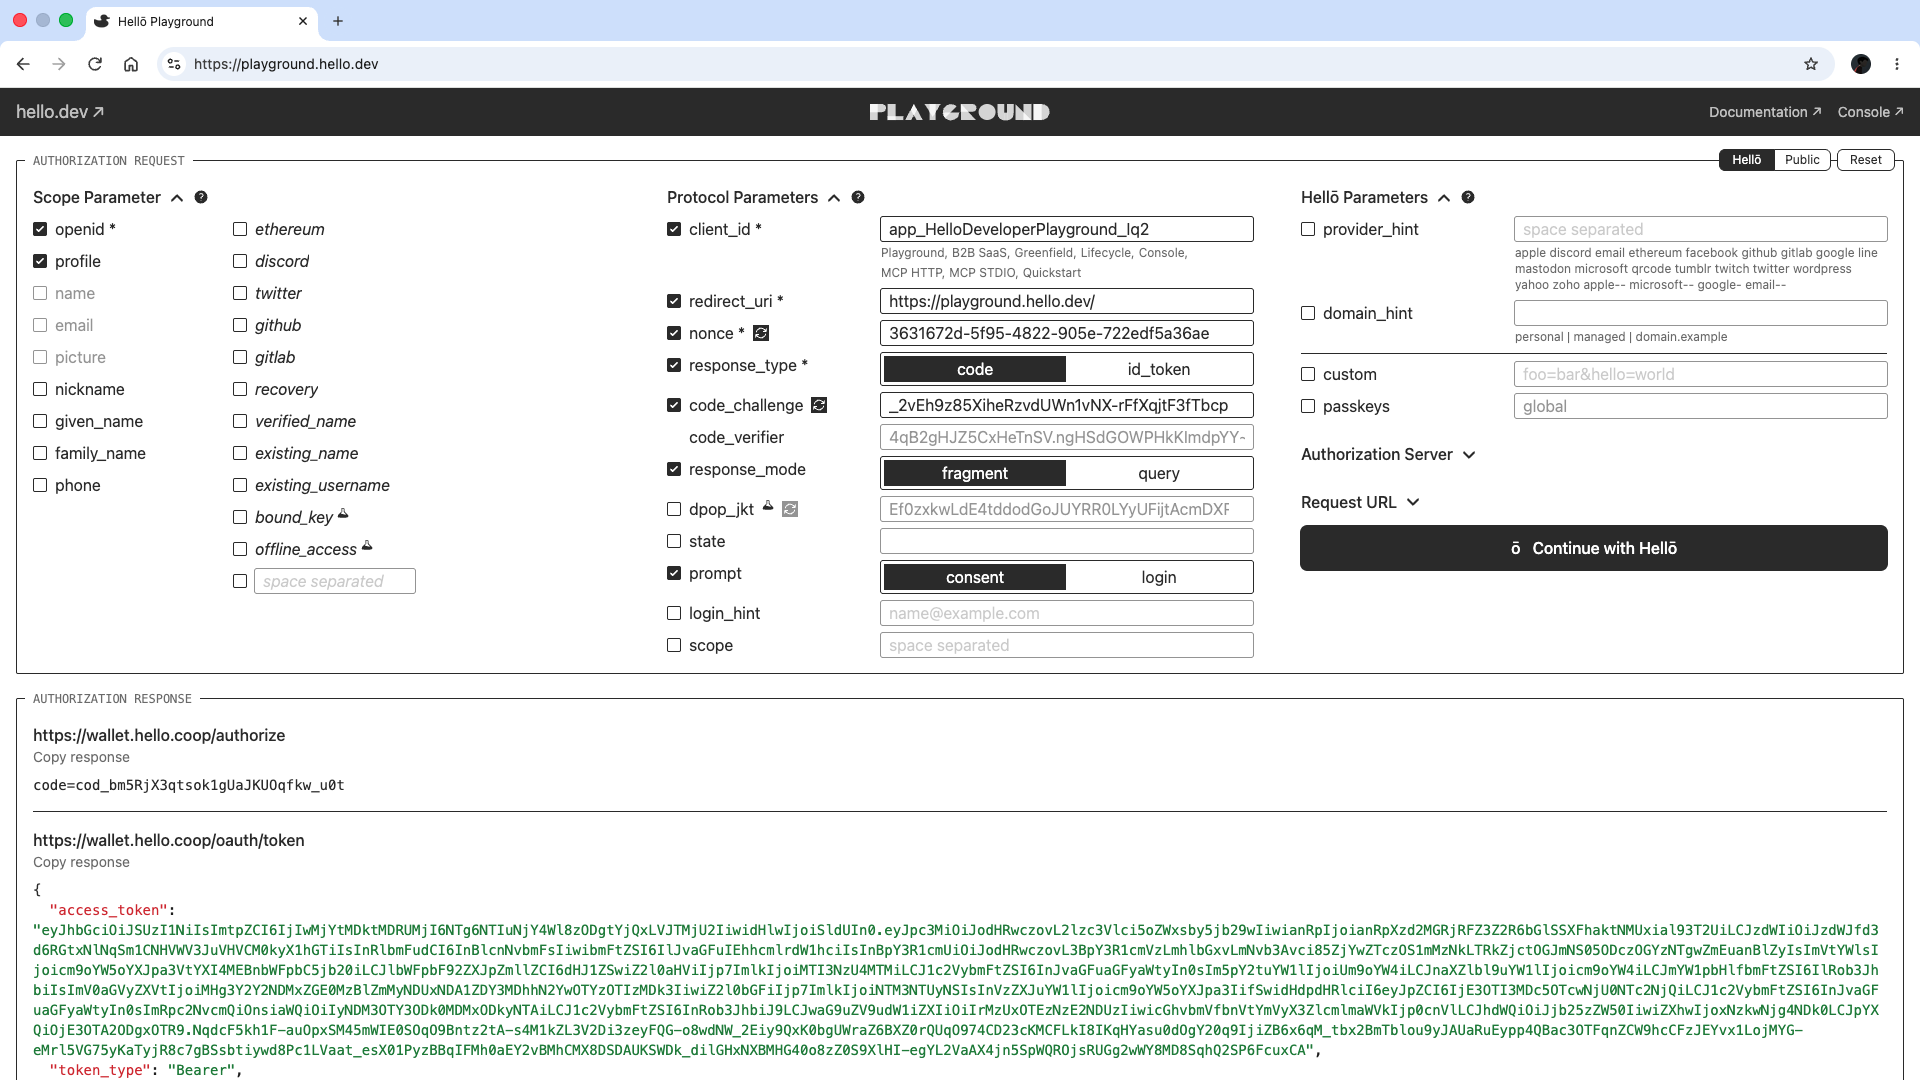Click Continue with Hellō
This screenshot has width=1920, height=1080.
1594,548
